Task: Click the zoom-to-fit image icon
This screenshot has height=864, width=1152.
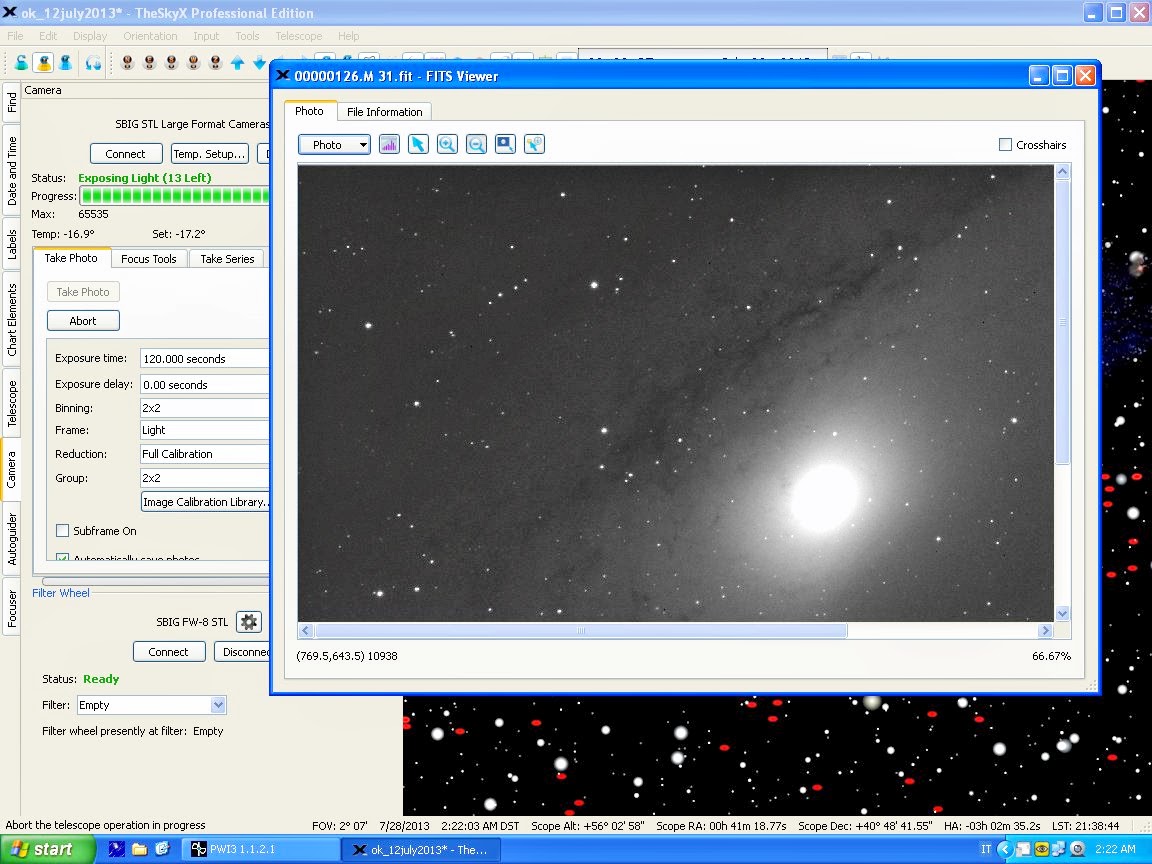Action: click(x=506, y=145)
